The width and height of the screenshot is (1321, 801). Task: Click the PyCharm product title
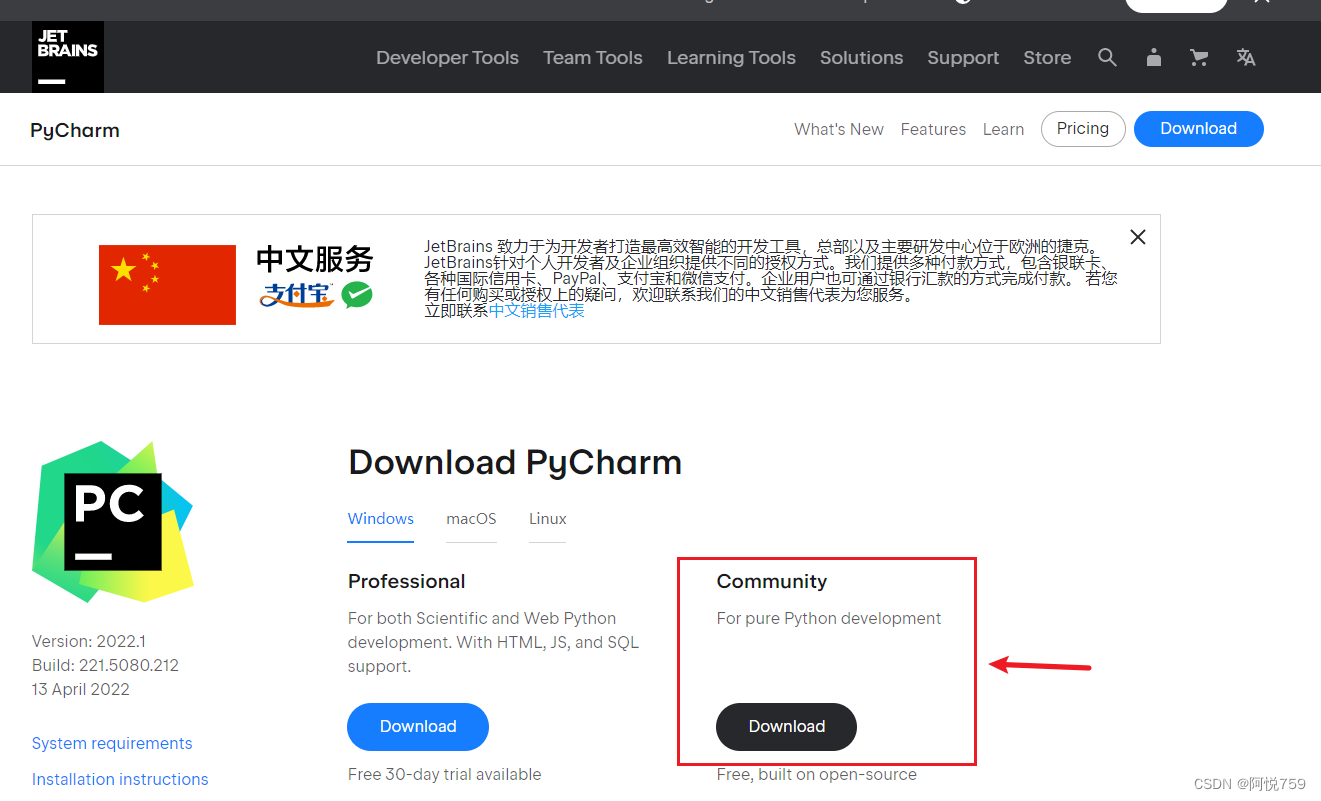75,130
